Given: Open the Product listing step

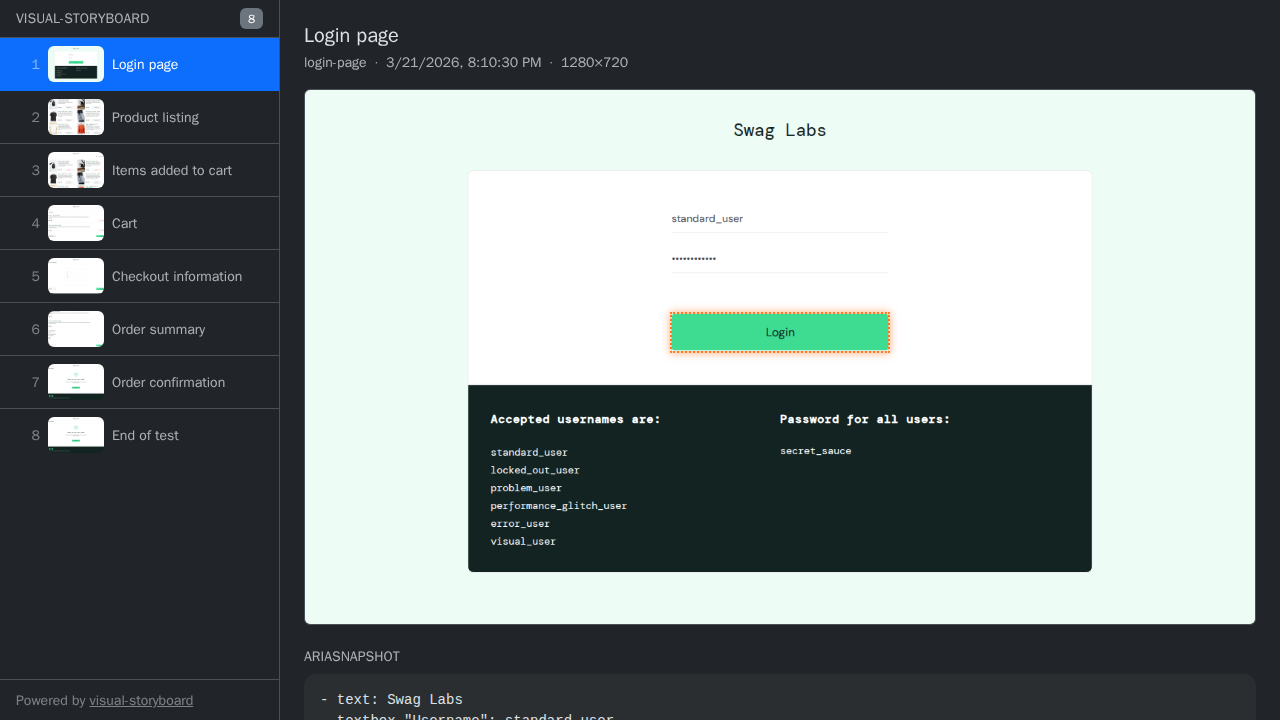Looking at the screenshot, I should [155, 117].
